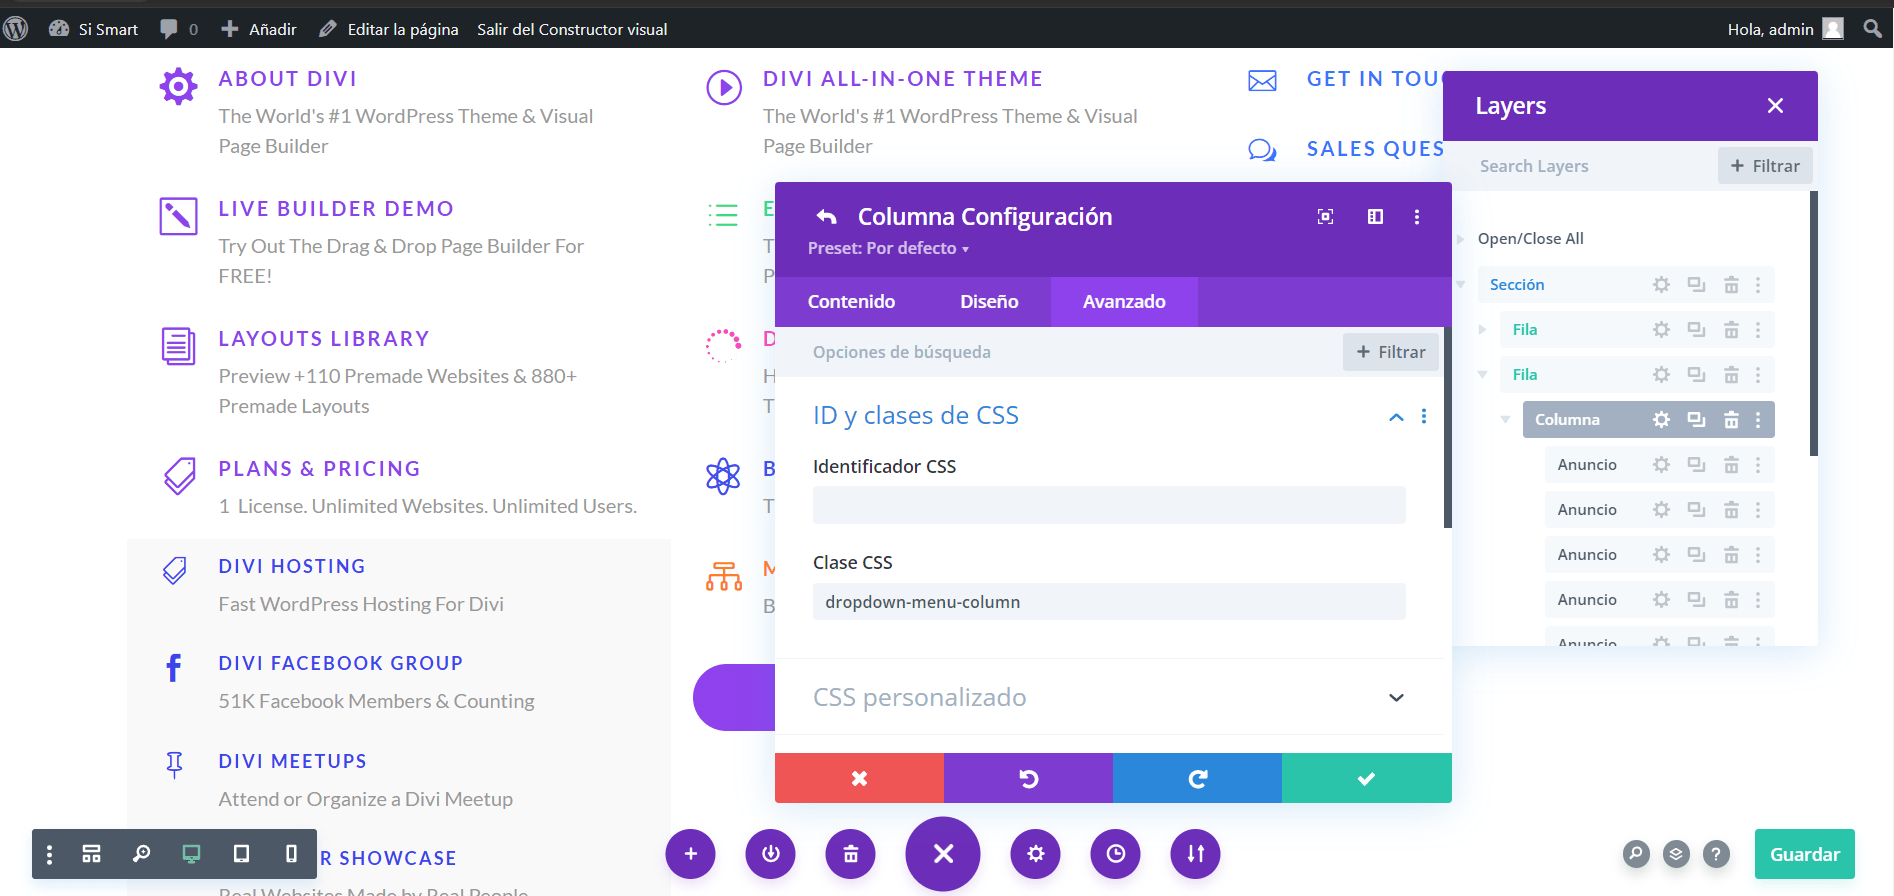This screenshot has height=896, width=1894.
Task: Click Editar la página
Action: [388, 29]
